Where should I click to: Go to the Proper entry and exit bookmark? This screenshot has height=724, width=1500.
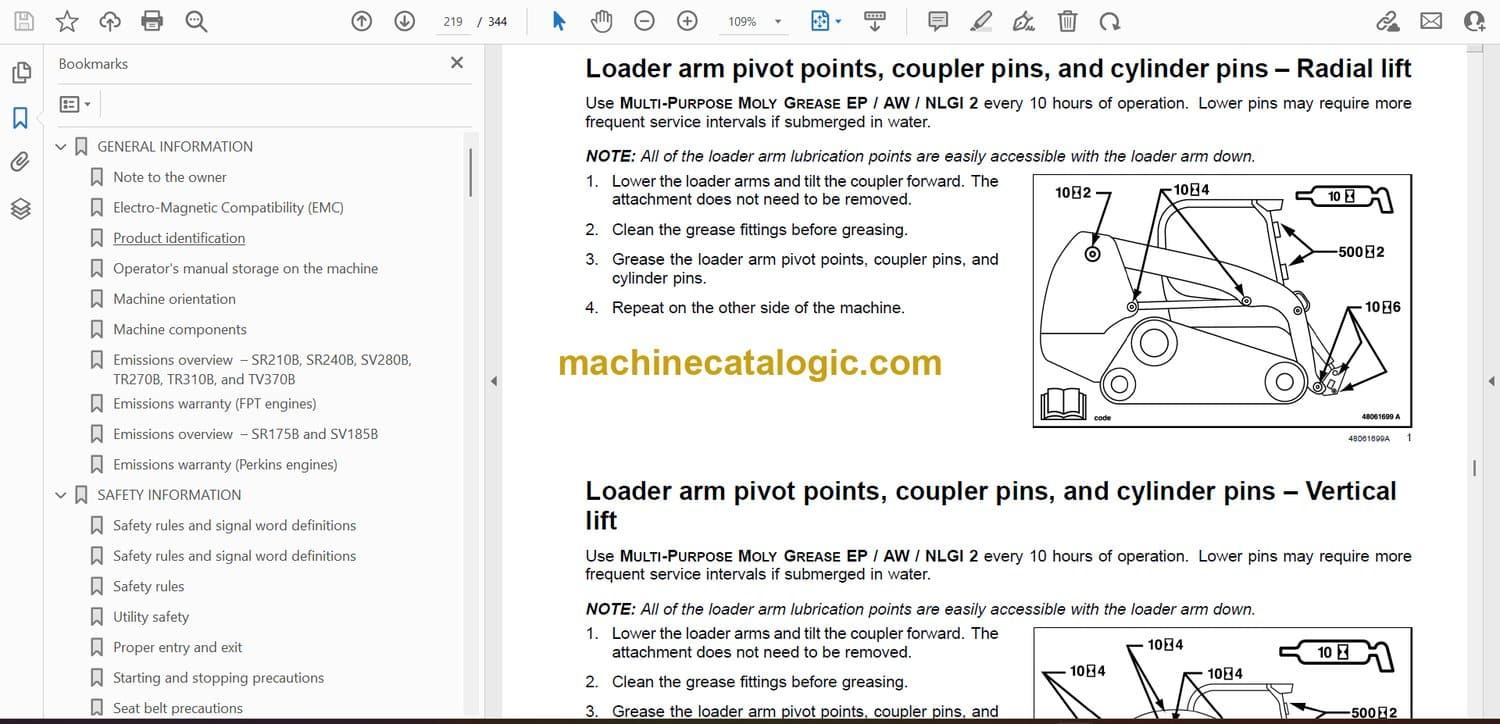tap(178, 647)
